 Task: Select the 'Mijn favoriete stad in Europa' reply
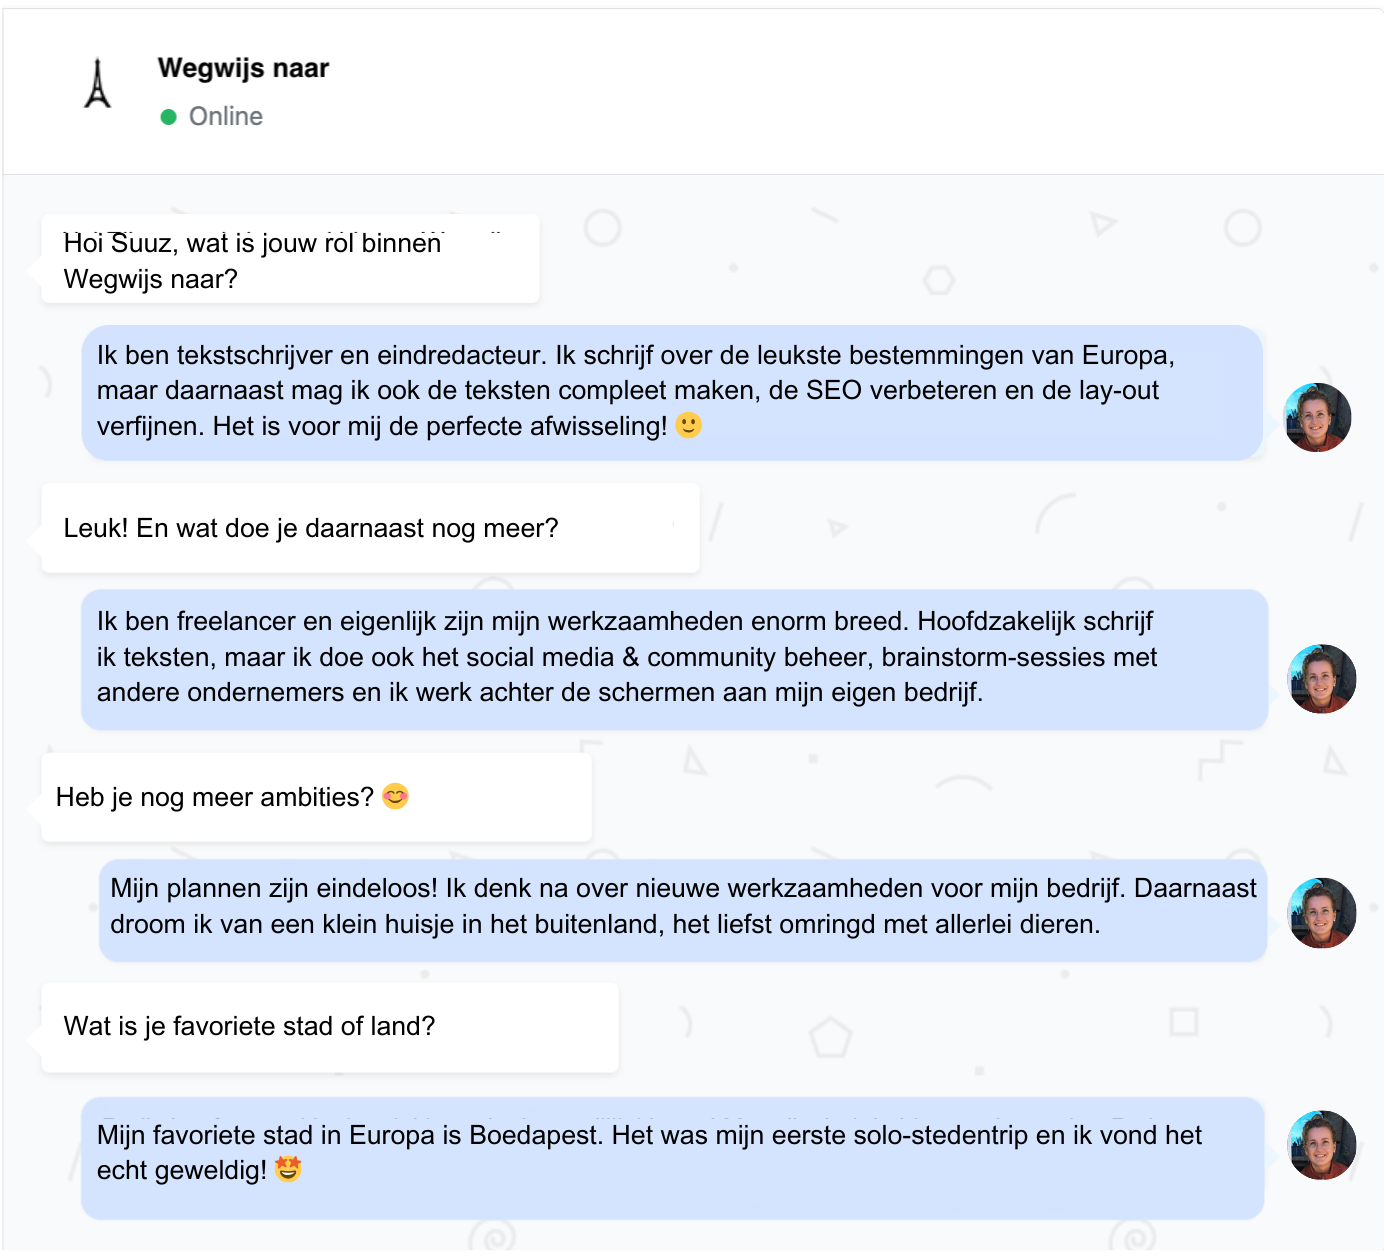[672, 1155]
